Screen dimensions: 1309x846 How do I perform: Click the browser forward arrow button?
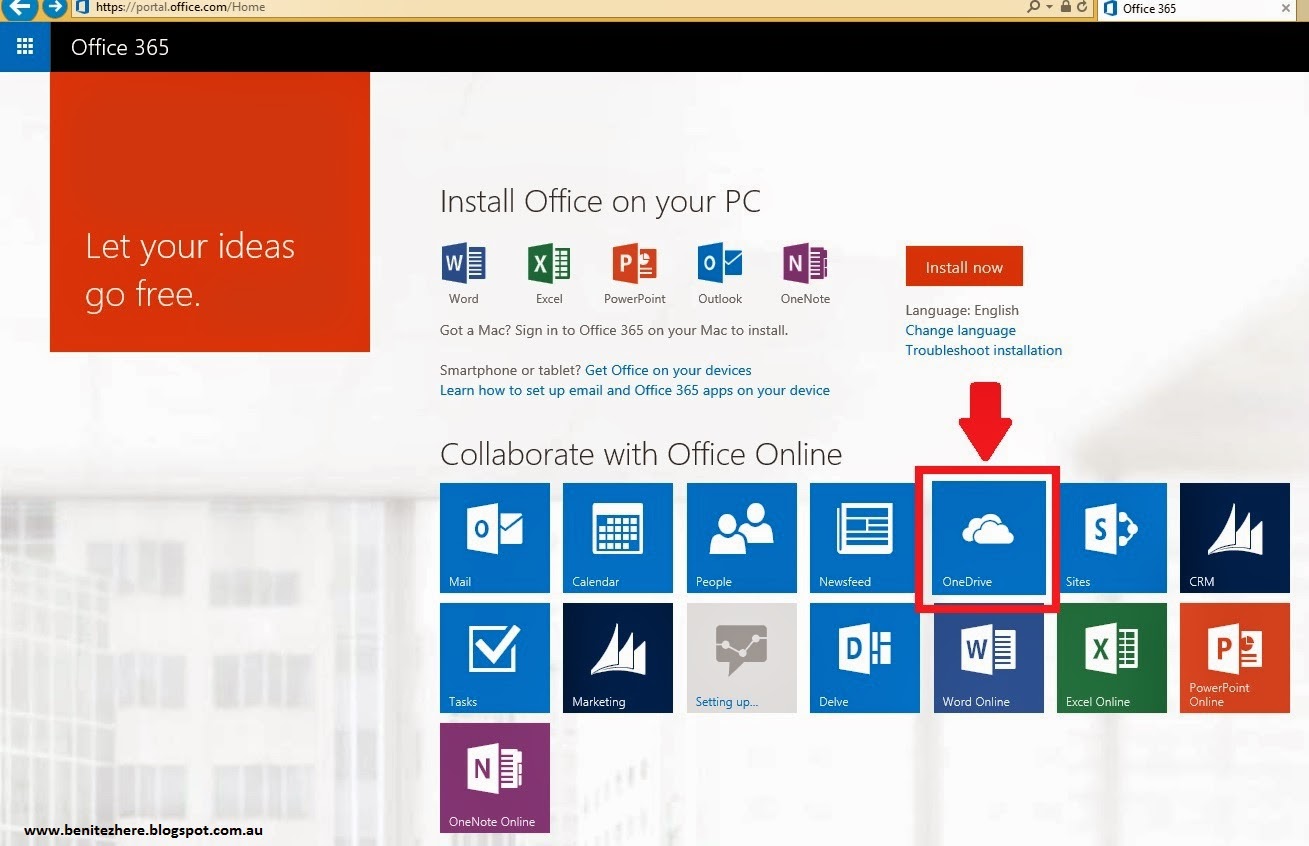point(54,8)
